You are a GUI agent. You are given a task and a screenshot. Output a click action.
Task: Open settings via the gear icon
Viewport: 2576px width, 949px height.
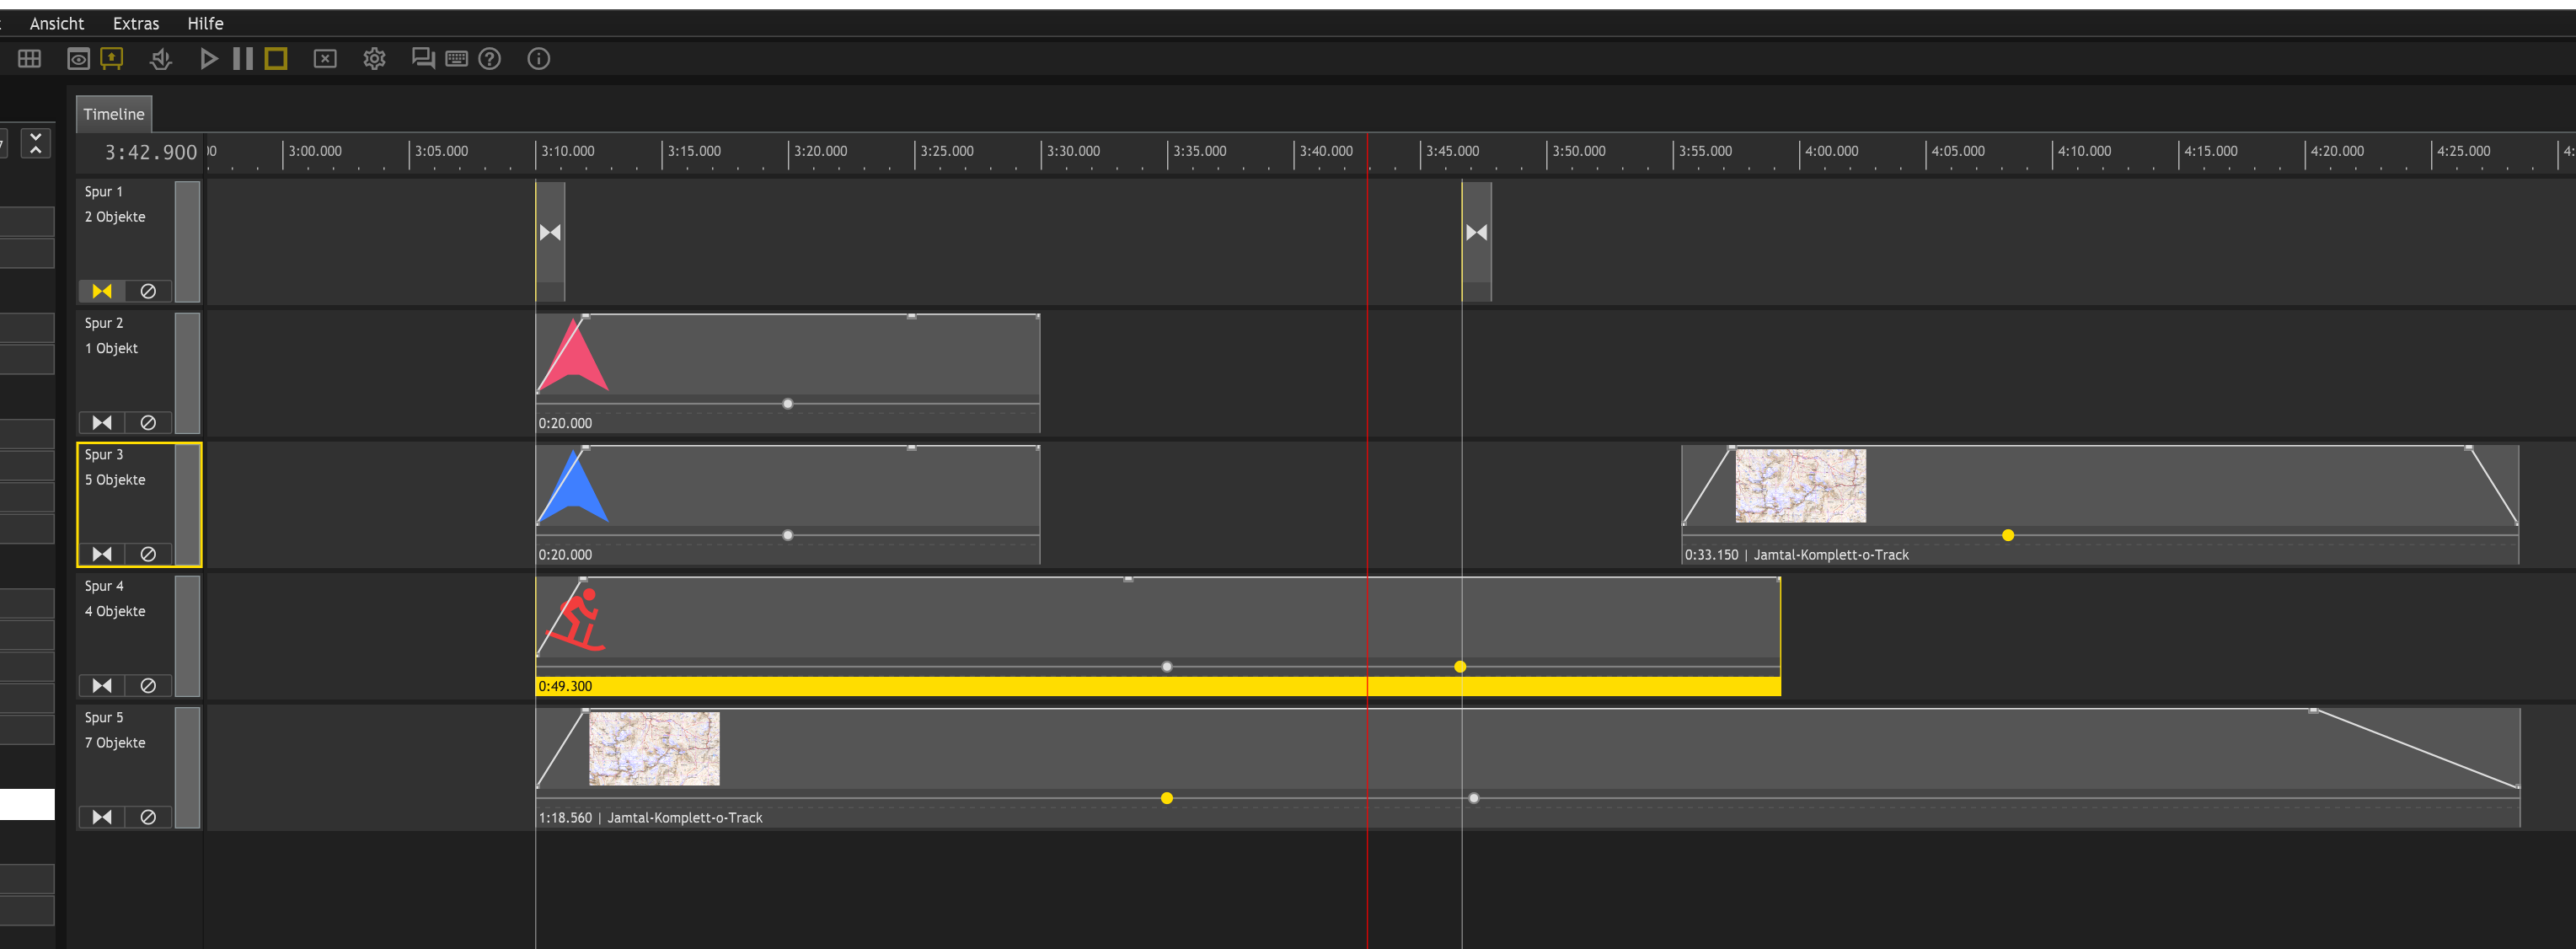pos(374,59)
